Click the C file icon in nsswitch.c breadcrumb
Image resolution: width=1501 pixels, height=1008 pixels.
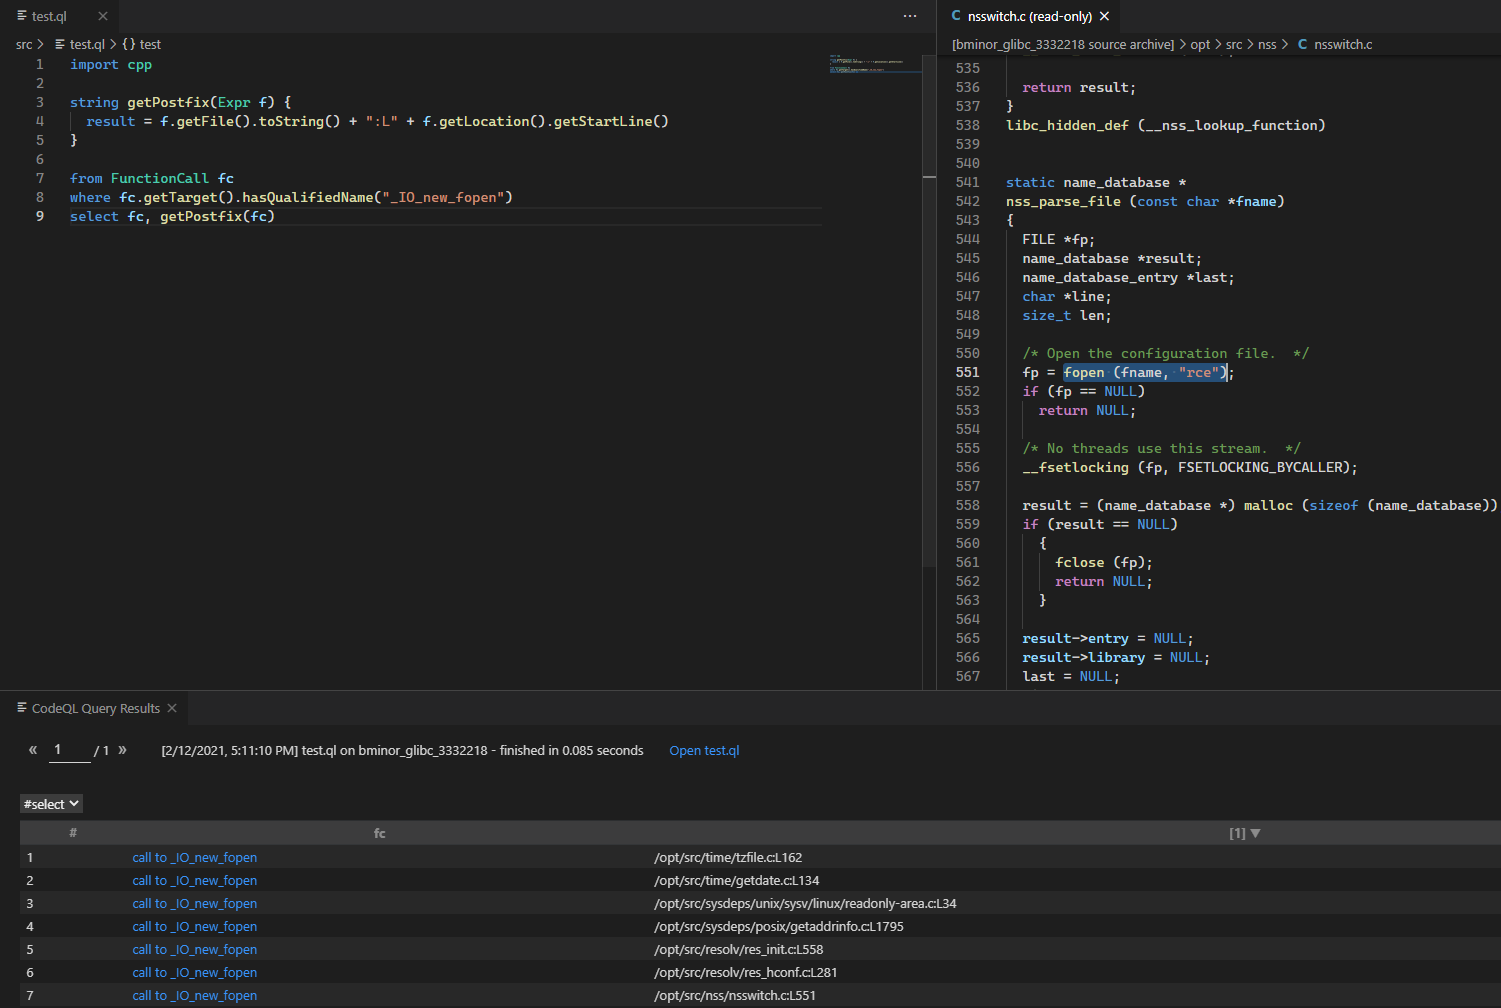point(1302,44)
